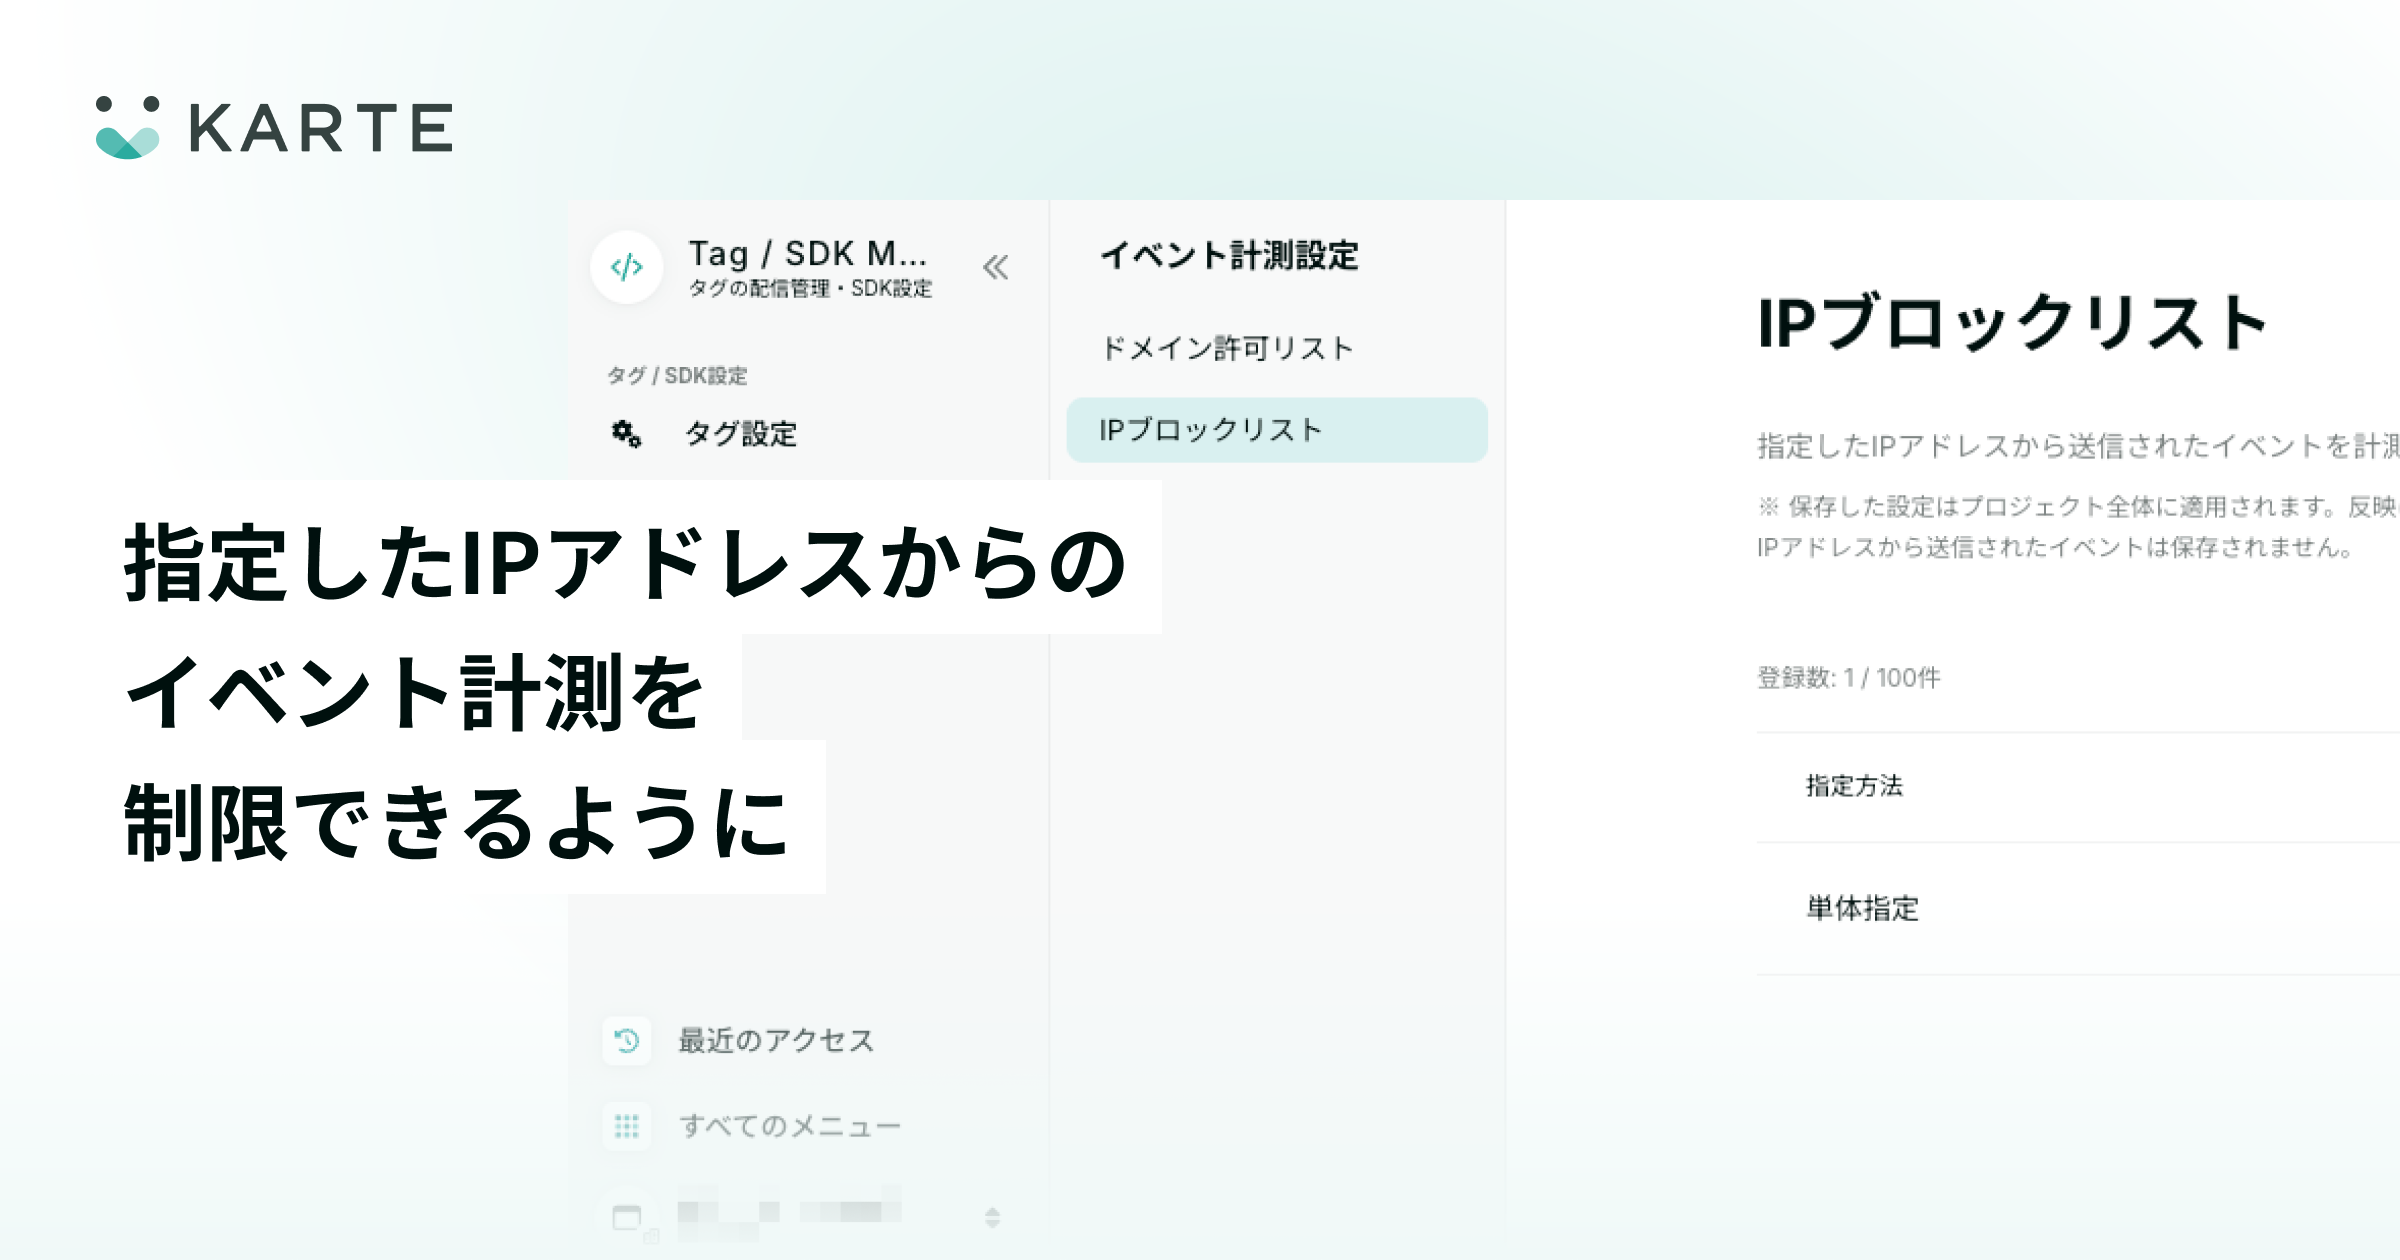Viewport: 2400px width, 1260px height.
Task: Open タグ設定 in the sidebar
Action: coord(740,434)
